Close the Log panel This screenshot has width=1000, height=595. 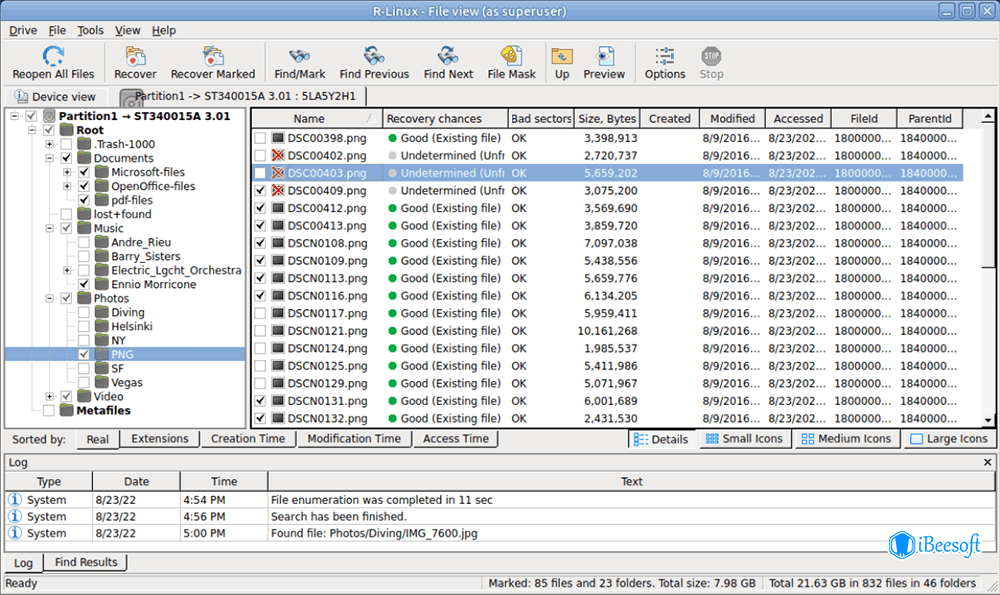coord(987,462)
